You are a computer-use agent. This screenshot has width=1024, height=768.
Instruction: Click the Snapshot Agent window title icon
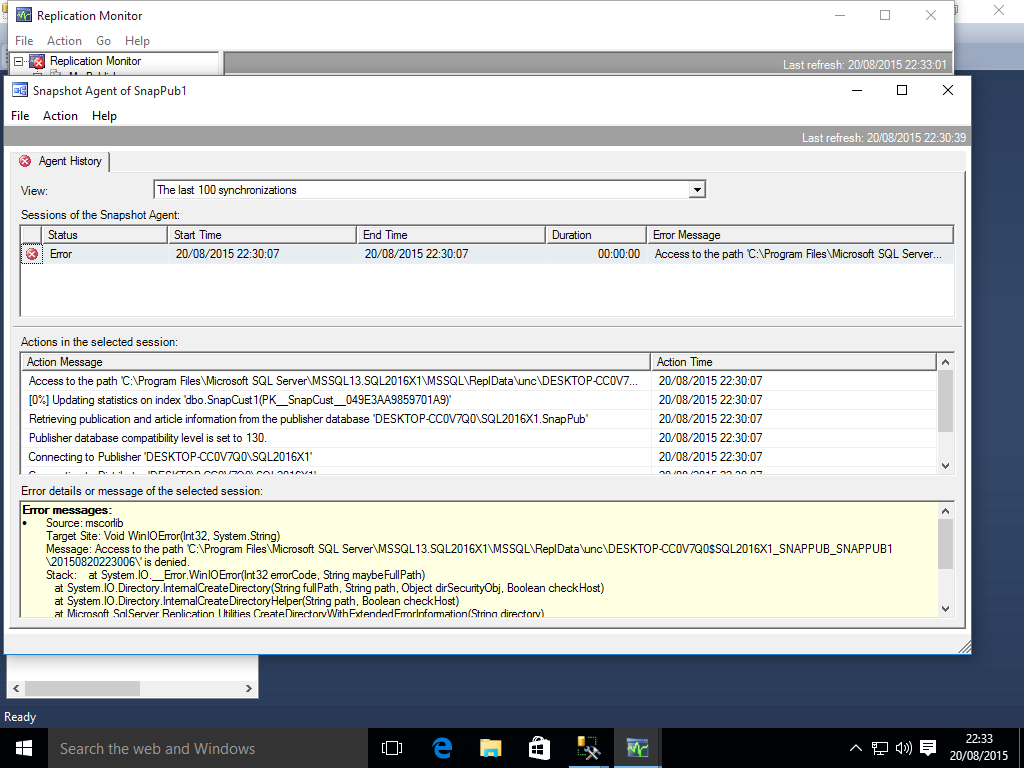tap(19, 90)
